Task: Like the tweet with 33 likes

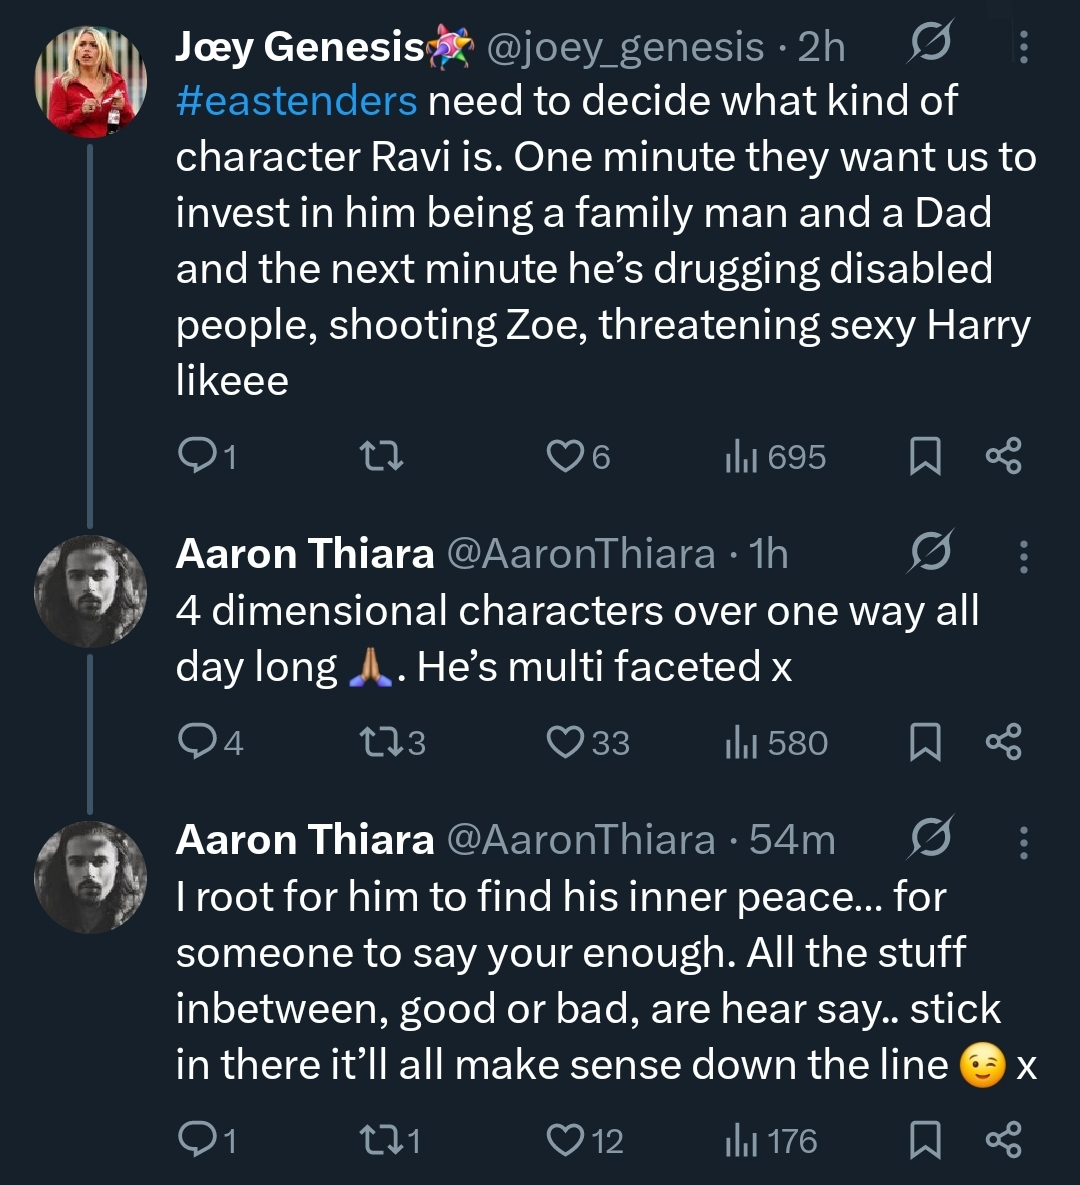Action: tap(564, 743)
